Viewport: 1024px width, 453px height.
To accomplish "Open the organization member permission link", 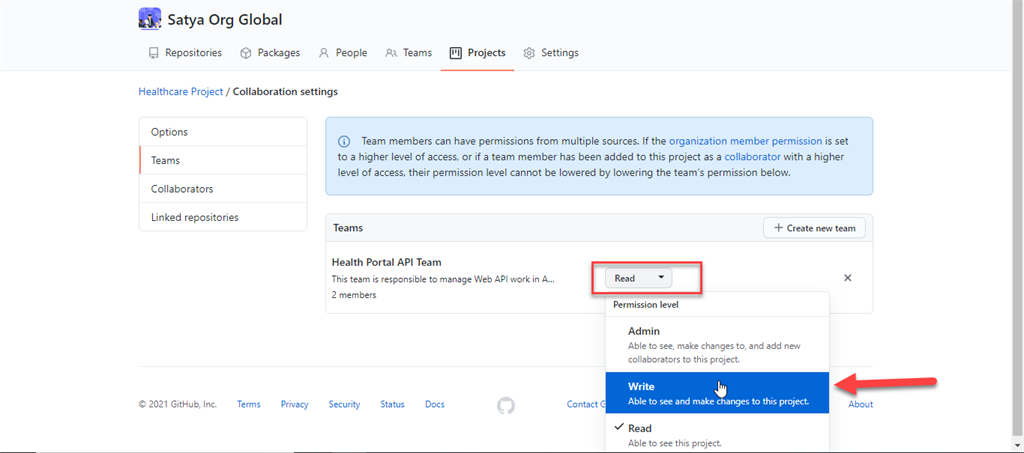I will click(x=746, y=140).
